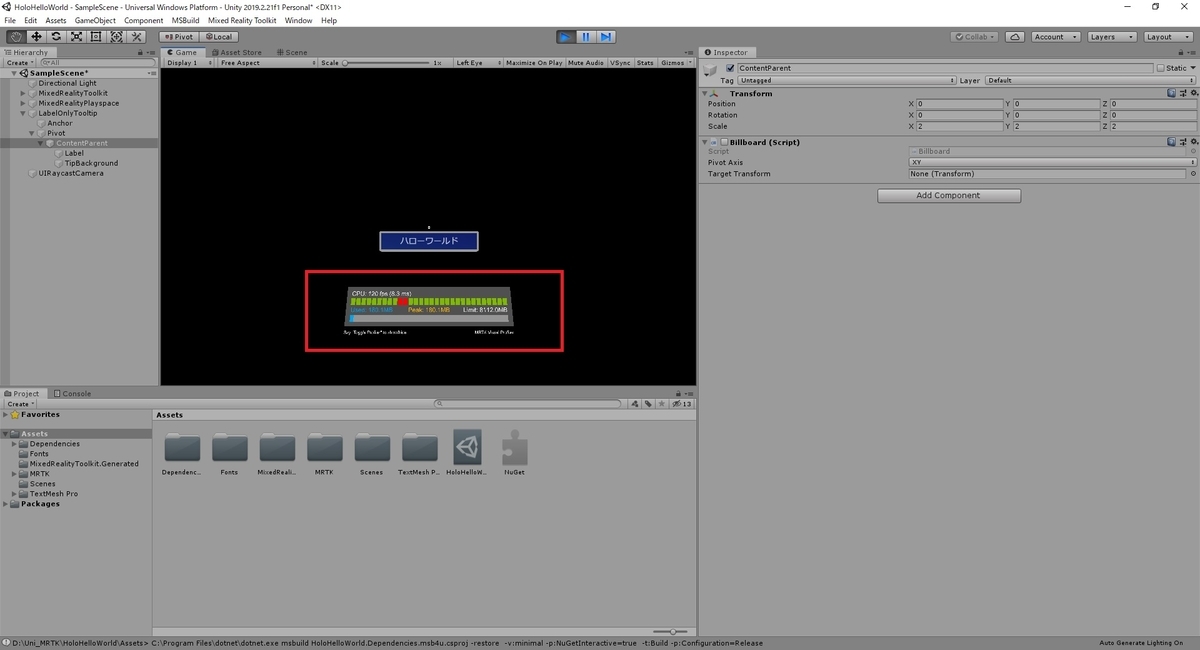
Task: Open the Component menu
Action: (x=143, y=20)
